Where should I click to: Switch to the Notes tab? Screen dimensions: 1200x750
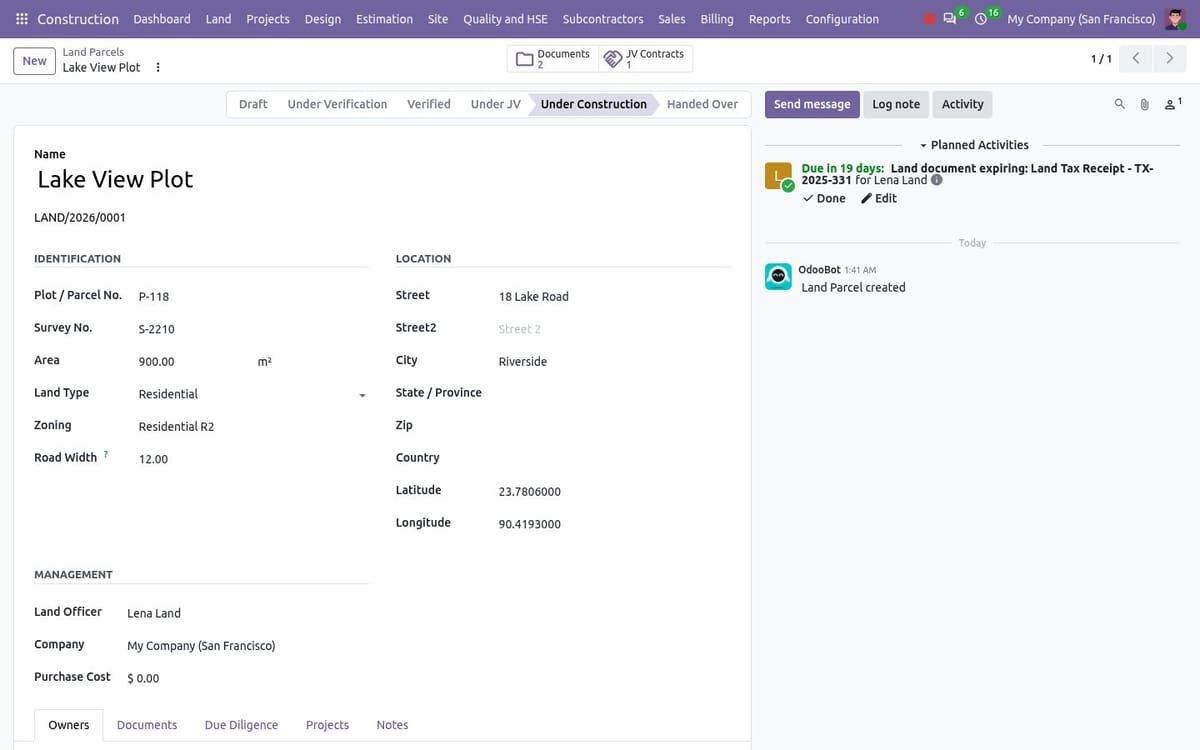click(392, 725)
